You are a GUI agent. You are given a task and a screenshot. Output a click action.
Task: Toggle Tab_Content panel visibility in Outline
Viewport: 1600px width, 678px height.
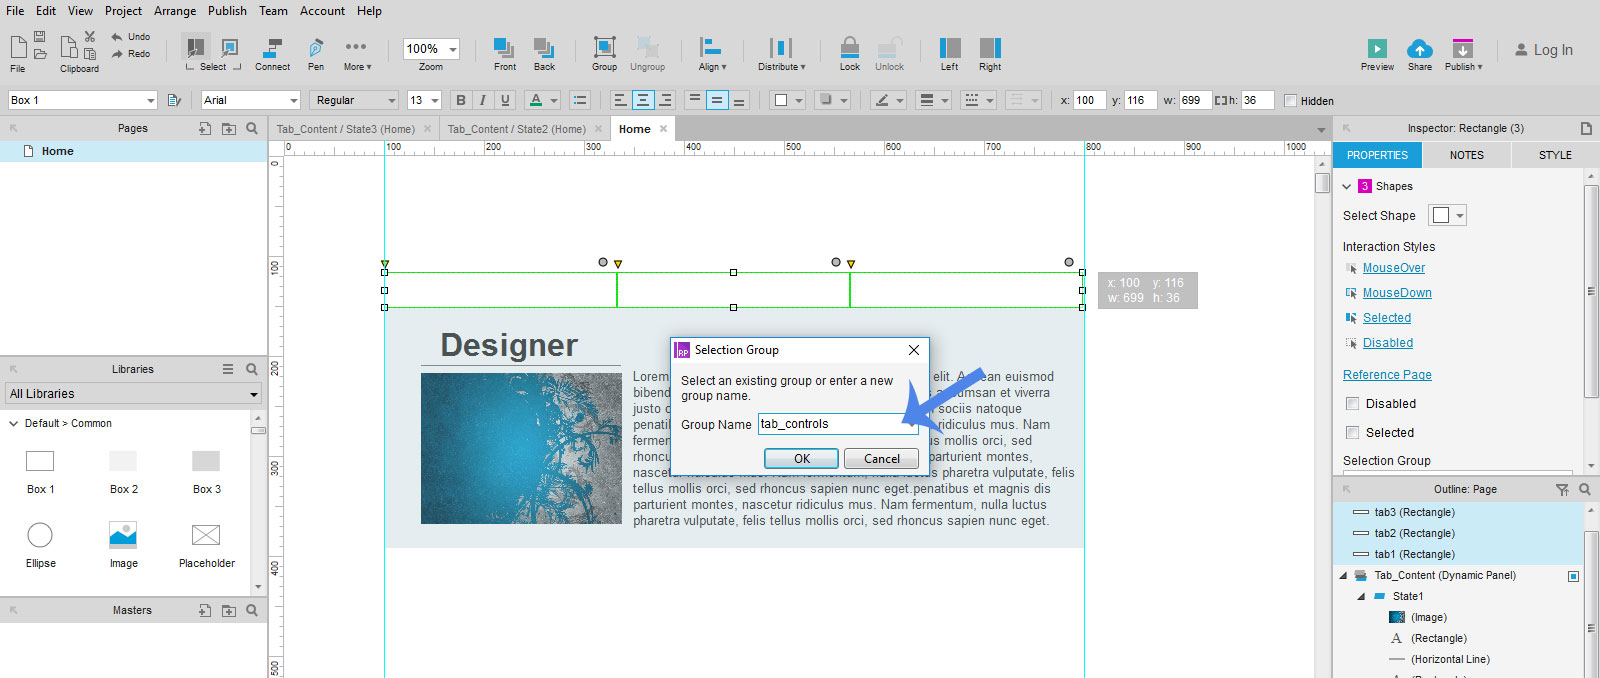[1573, 576]
